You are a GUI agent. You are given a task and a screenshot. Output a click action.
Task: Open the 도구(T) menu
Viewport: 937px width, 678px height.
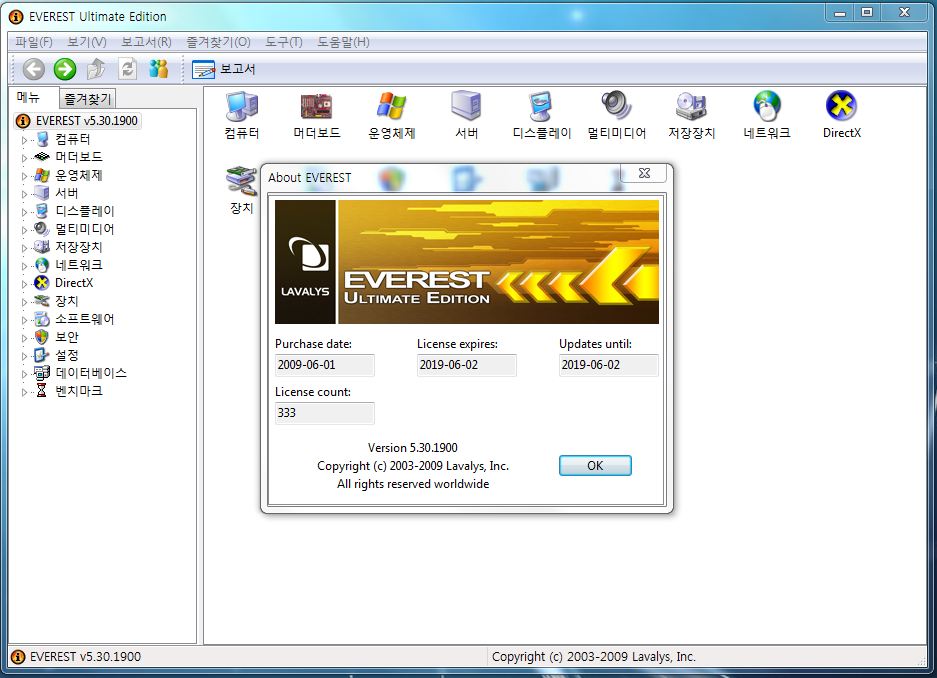point(284,42)
